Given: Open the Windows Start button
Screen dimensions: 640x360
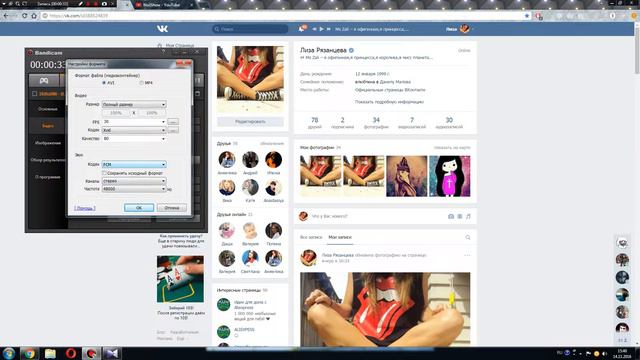Looking at the screenshot, I should [x=9, y=353].
